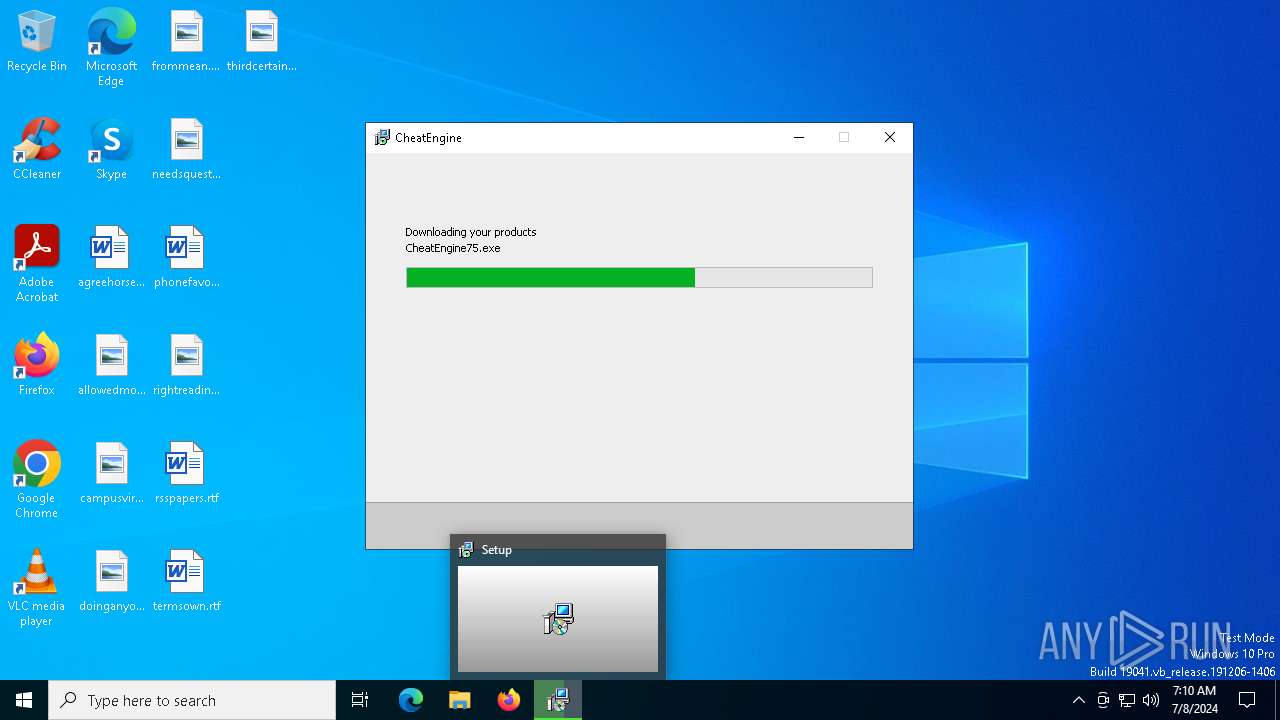The image size is (1280, 720).
Task: Select the thirdcertain image file on desktop
Action: (x=261, y=41)
